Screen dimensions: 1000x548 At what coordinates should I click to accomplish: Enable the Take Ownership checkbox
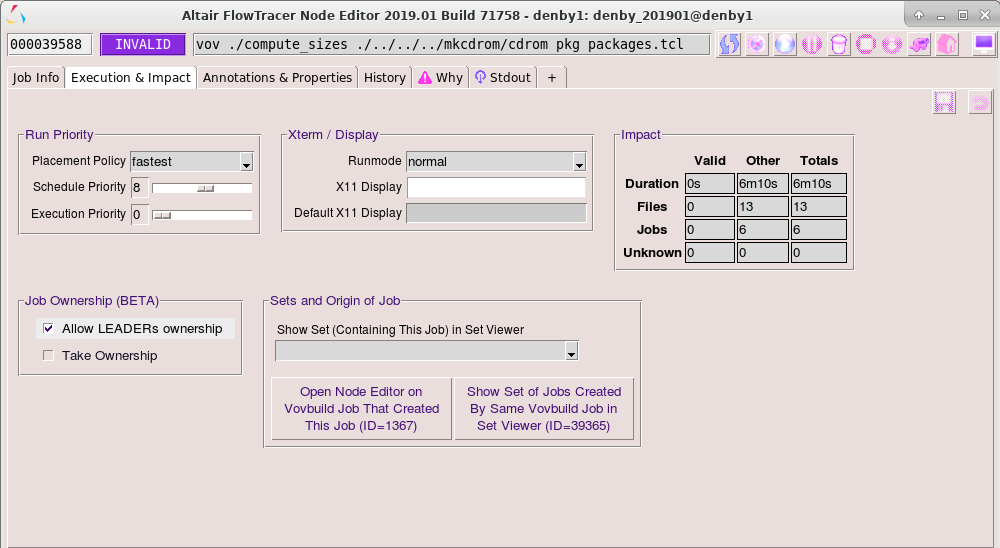tap(48, 355)
